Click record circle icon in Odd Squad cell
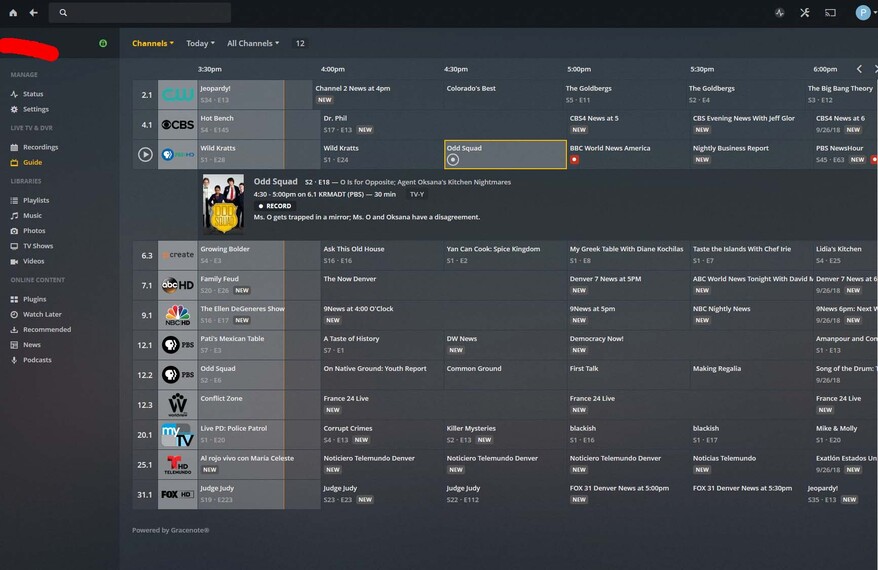Image resolution: width=878 pixels, height=570 pixels. [x=453, y=160]
